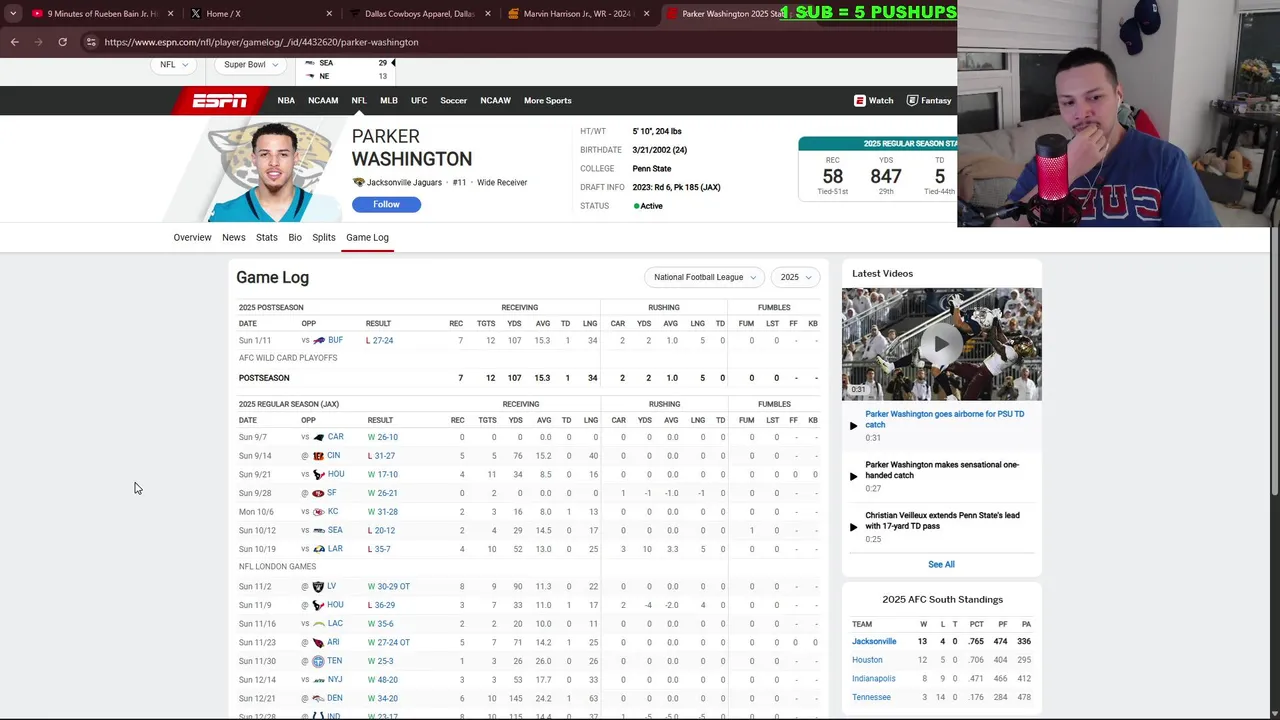This screenshot has height=720, width=1280.
Task: Close the Dallas Cowboys Apparel tab
Action: coord(488,14)
